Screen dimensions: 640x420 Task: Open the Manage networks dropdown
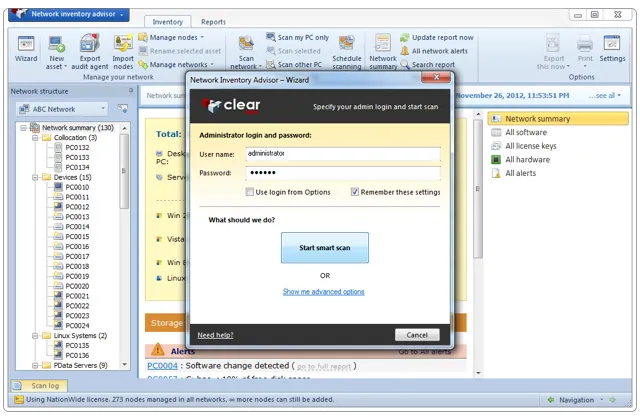pyautogui.click(x=176, y=64)
